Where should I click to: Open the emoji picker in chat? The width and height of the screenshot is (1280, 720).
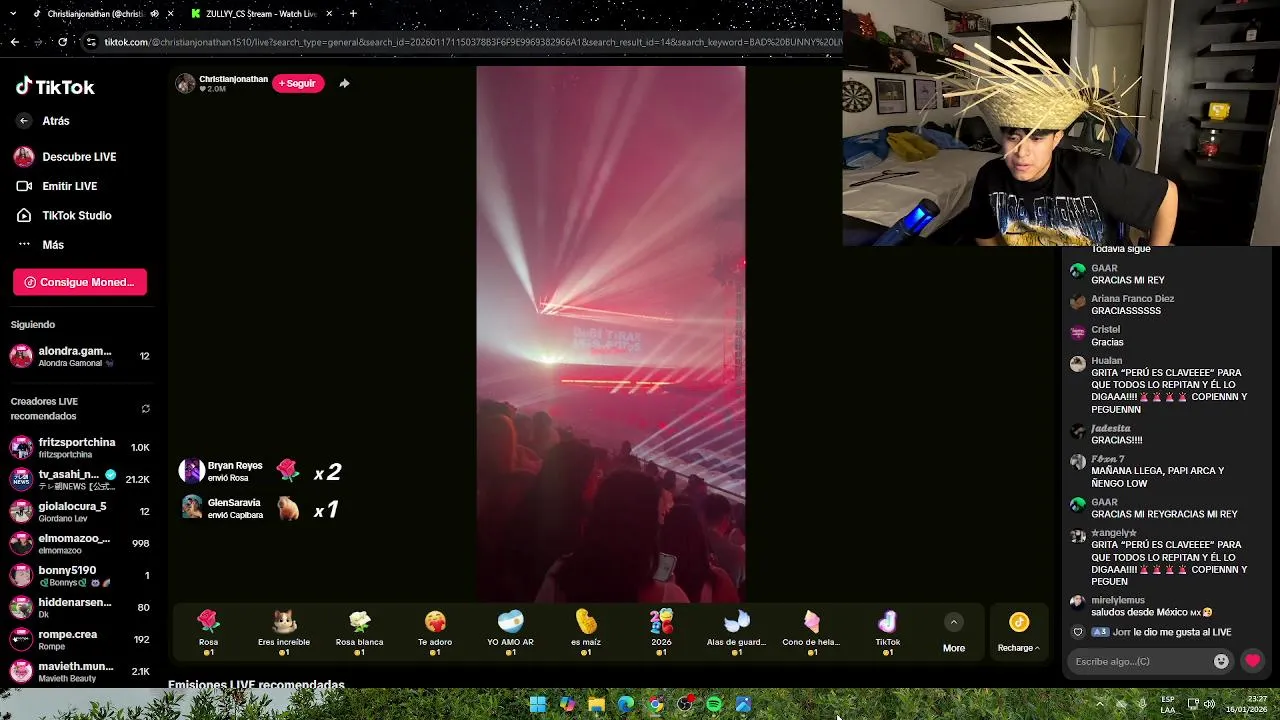1221,661
